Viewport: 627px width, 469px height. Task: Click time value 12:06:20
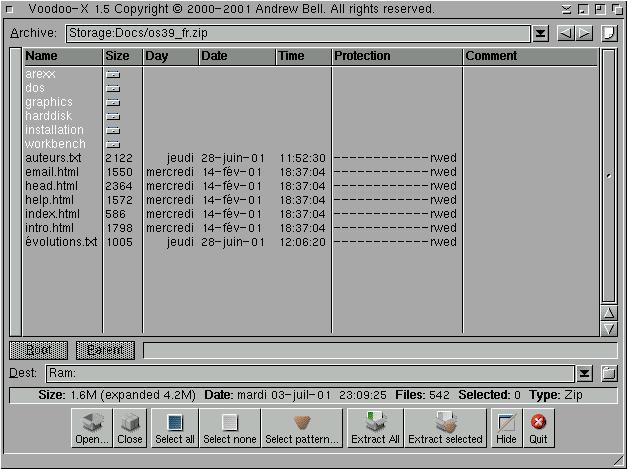[303, 242]
